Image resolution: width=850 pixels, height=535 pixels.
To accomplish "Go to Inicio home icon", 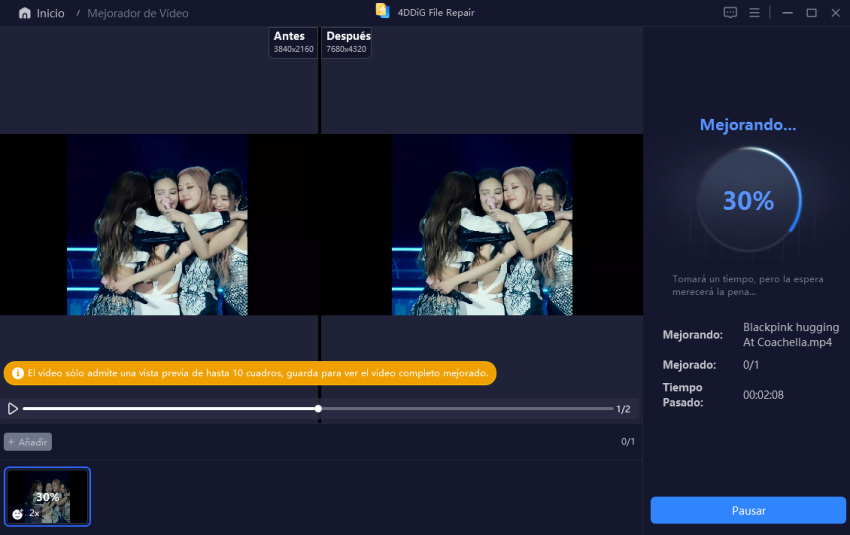I will [x=24, y=13].
